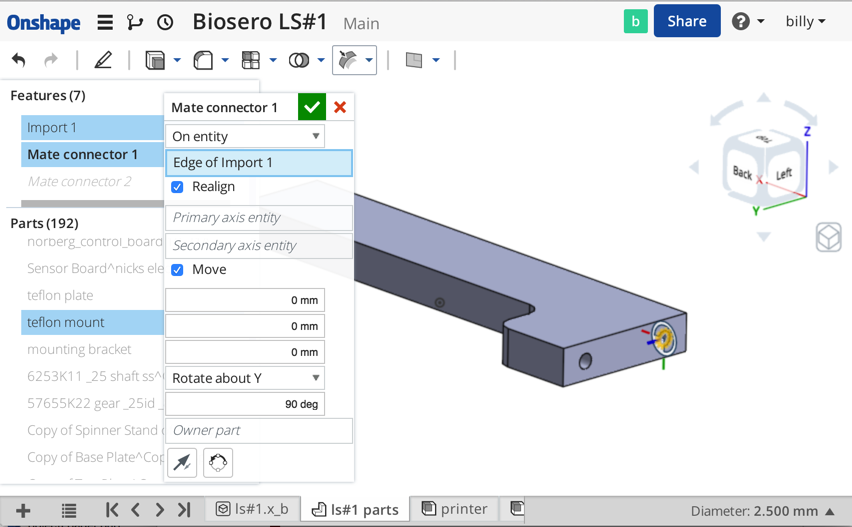
Task: Select Mate connector 2 feature
Action: click(79, 181)
